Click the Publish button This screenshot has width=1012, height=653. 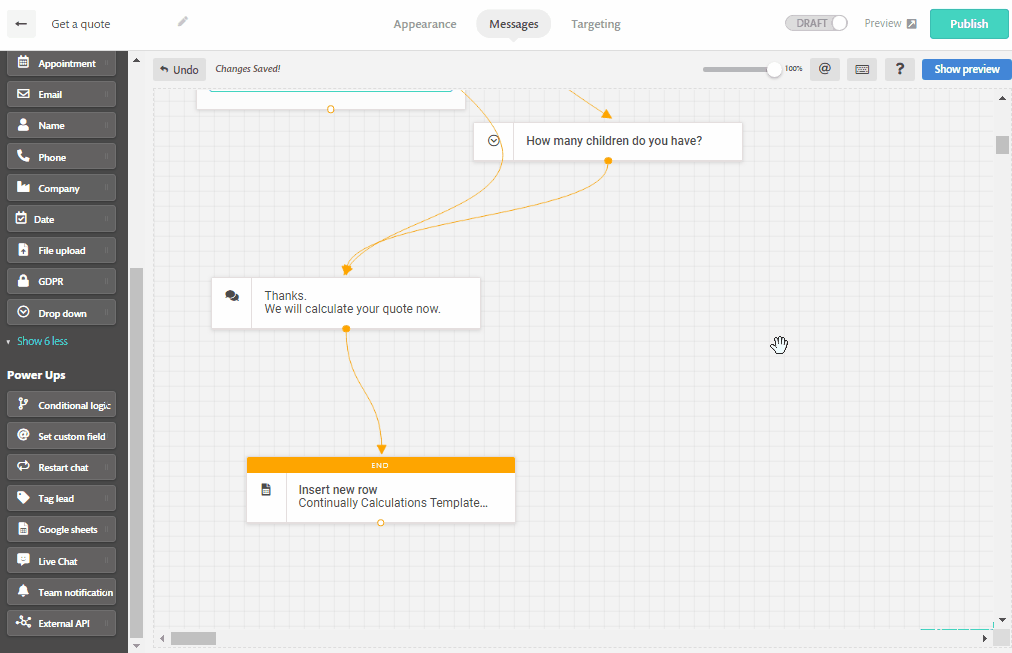tap(969, 24)
